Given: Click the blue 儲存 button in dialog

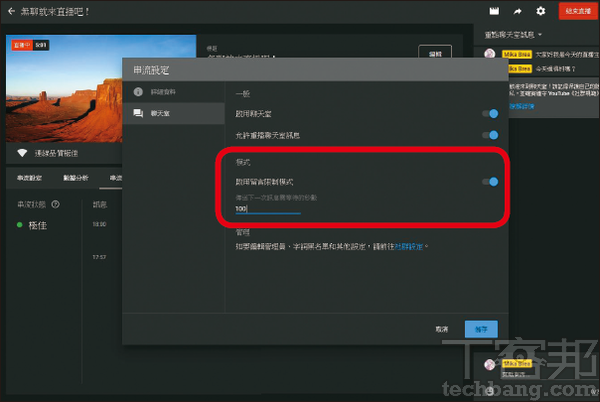Looking at the screenshot, I should coord(481,328).
